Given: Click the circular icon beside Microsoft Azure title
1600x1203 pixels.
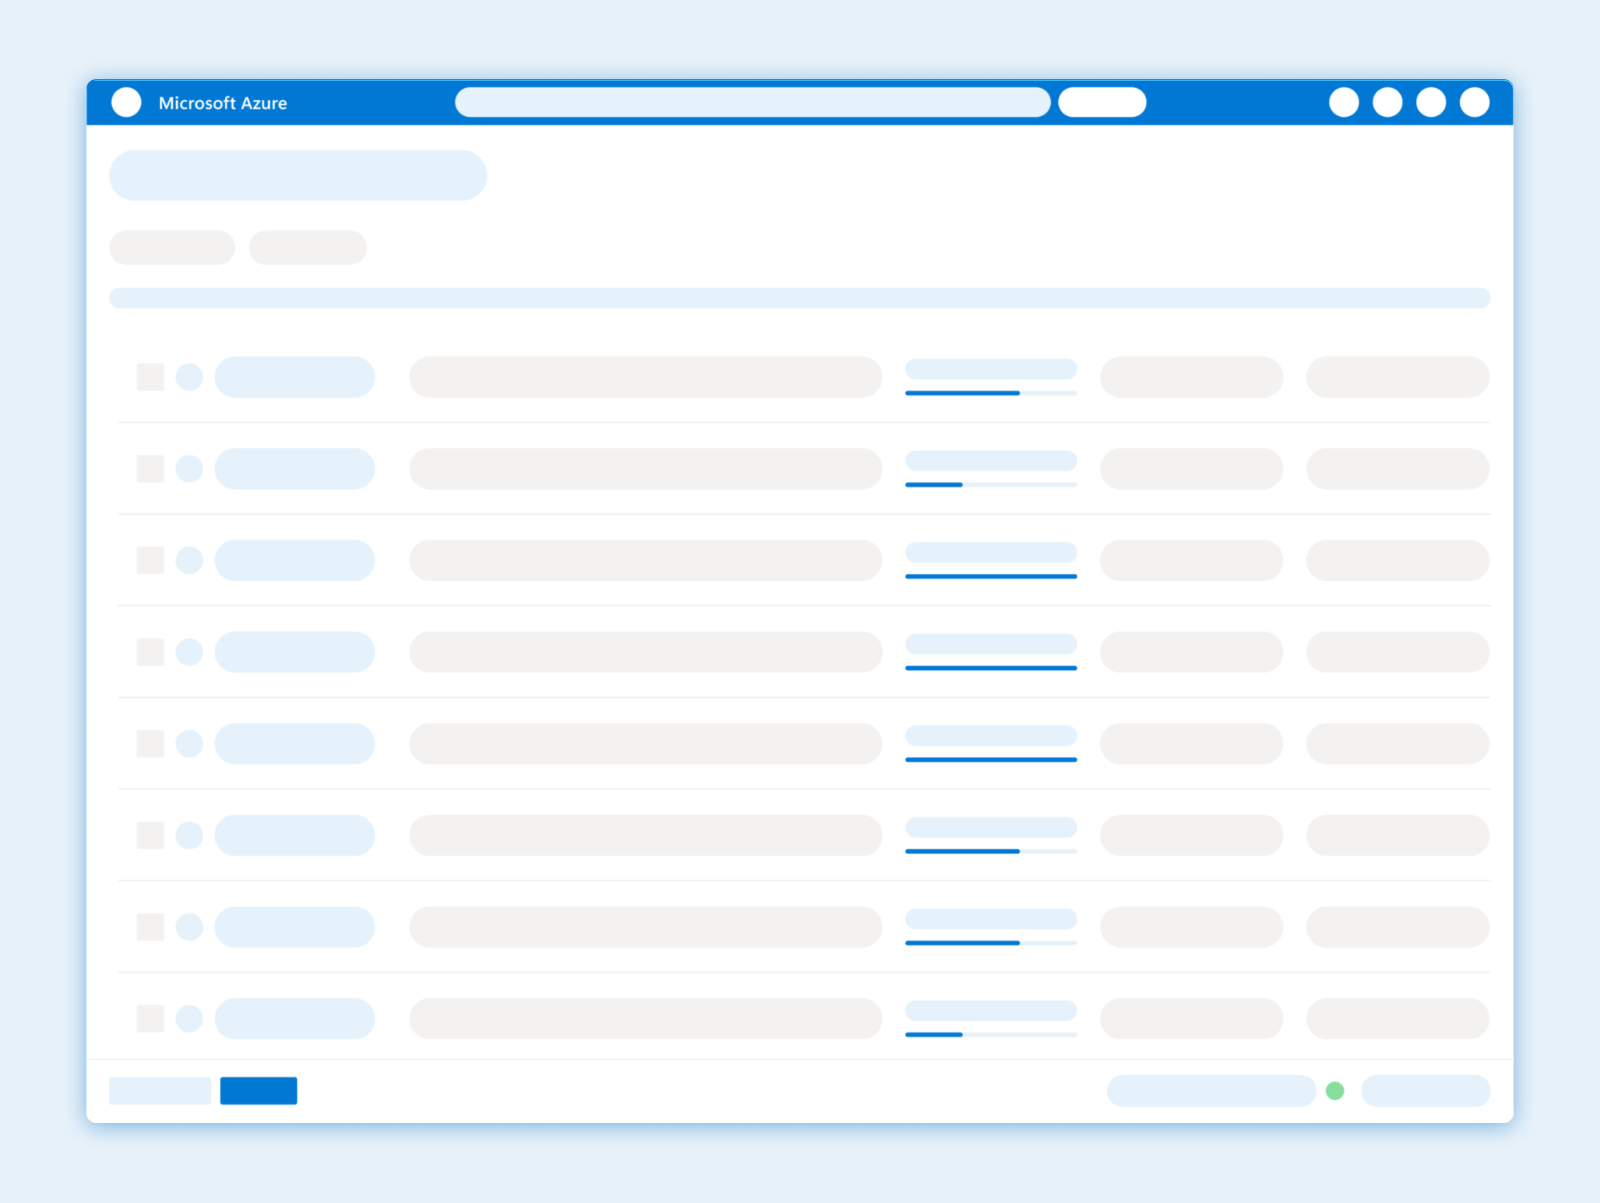Looking at the screenshot, I should coord(126,102).
